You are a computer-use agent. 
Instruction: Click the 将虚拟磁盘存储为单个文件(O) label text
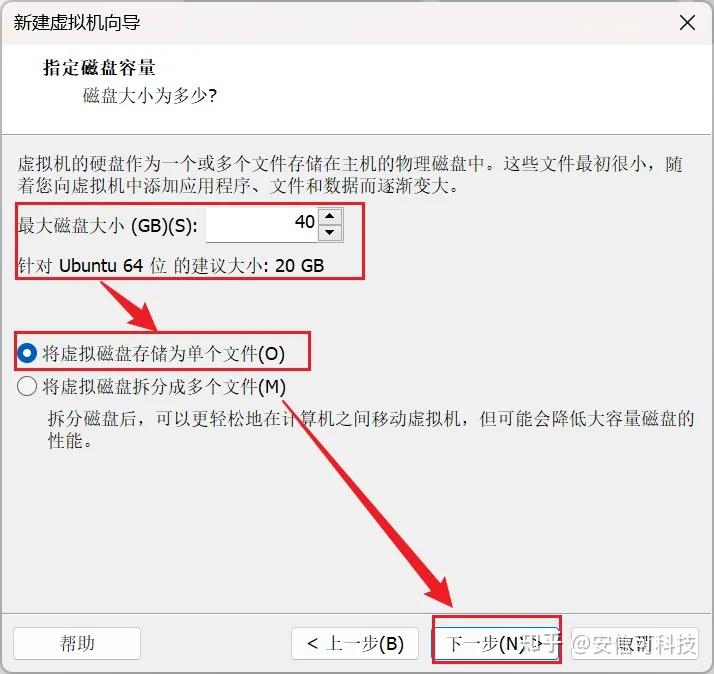164,354
